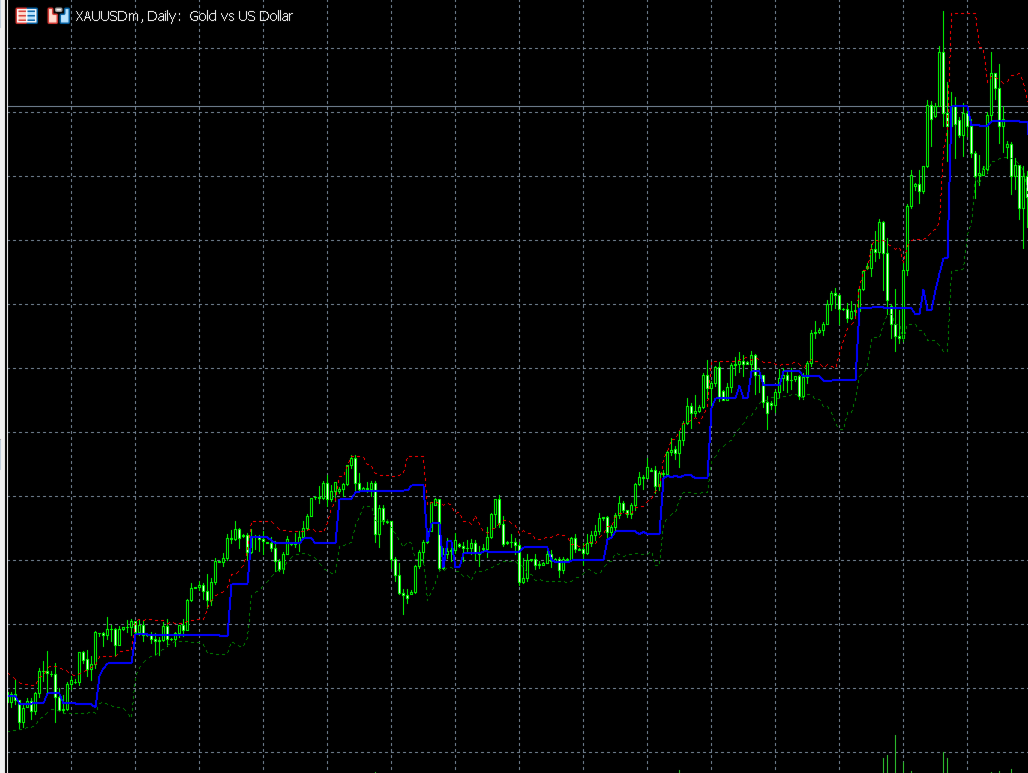Select the gray horizontal price line

pyautogui.click(x=517, y=107)
